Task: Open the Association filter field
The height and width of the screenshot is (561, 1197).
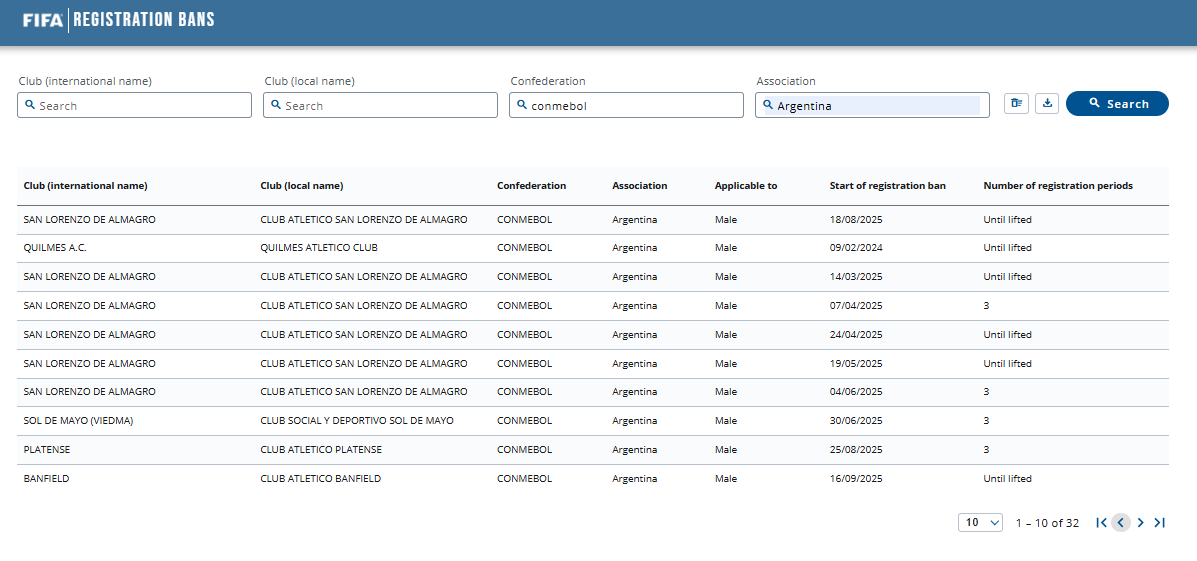Action: pos(870,105)
